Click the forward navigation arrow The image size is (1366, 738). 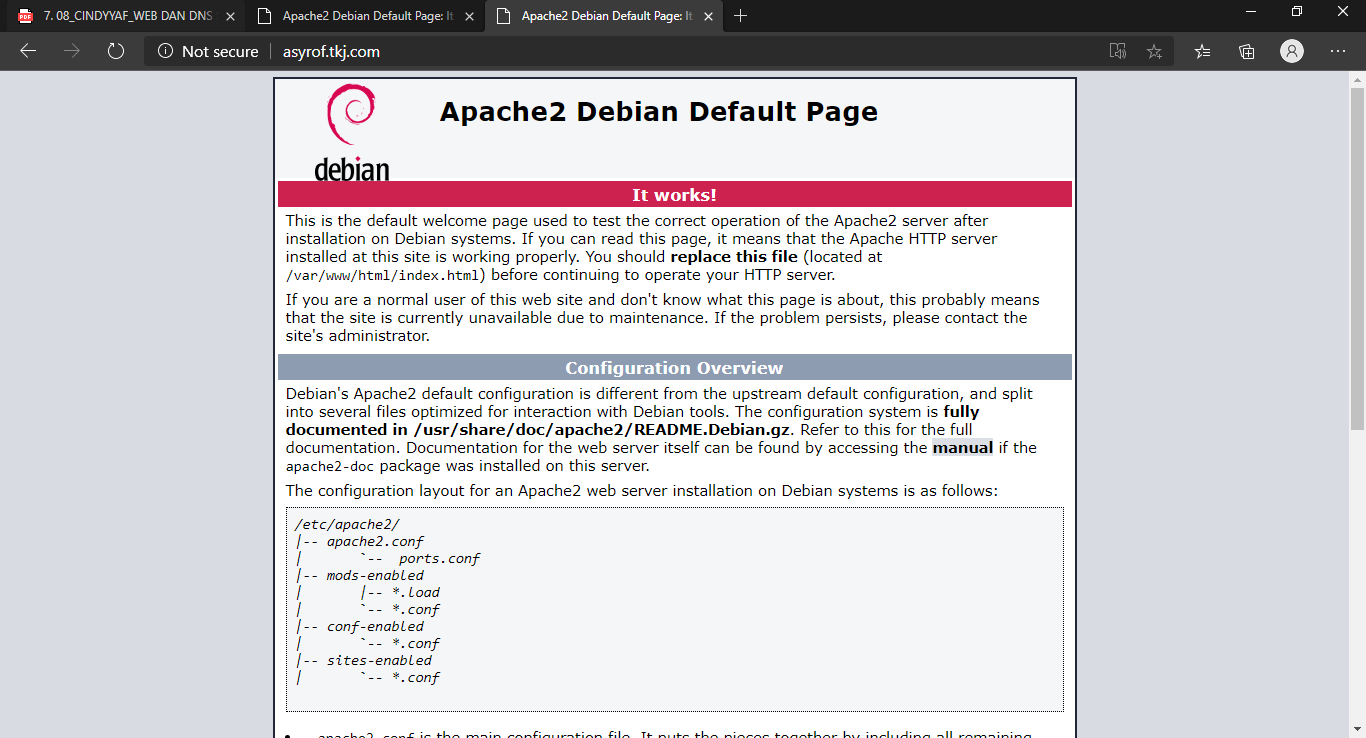(x=72, y=51)
